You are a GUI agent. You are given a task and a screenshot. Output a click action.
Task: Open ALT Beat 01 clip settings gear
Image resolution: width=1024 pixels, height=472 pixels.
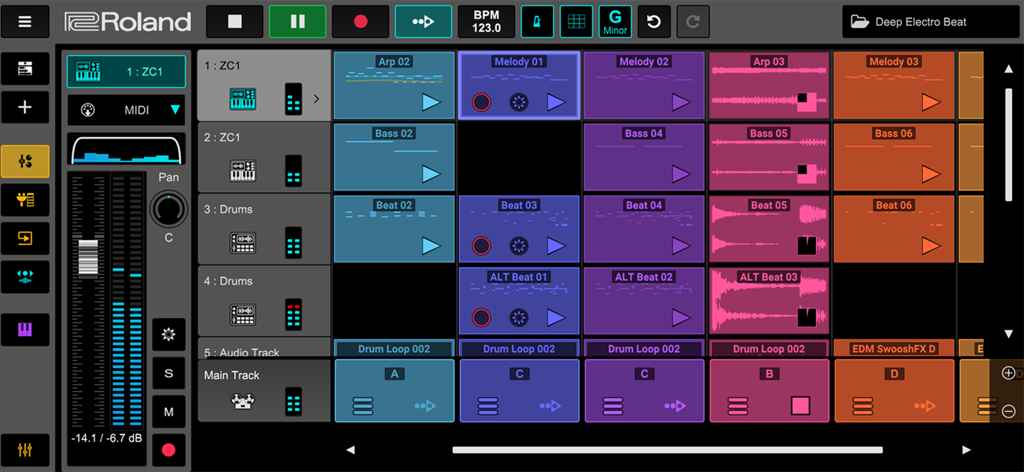pos(519,318)
